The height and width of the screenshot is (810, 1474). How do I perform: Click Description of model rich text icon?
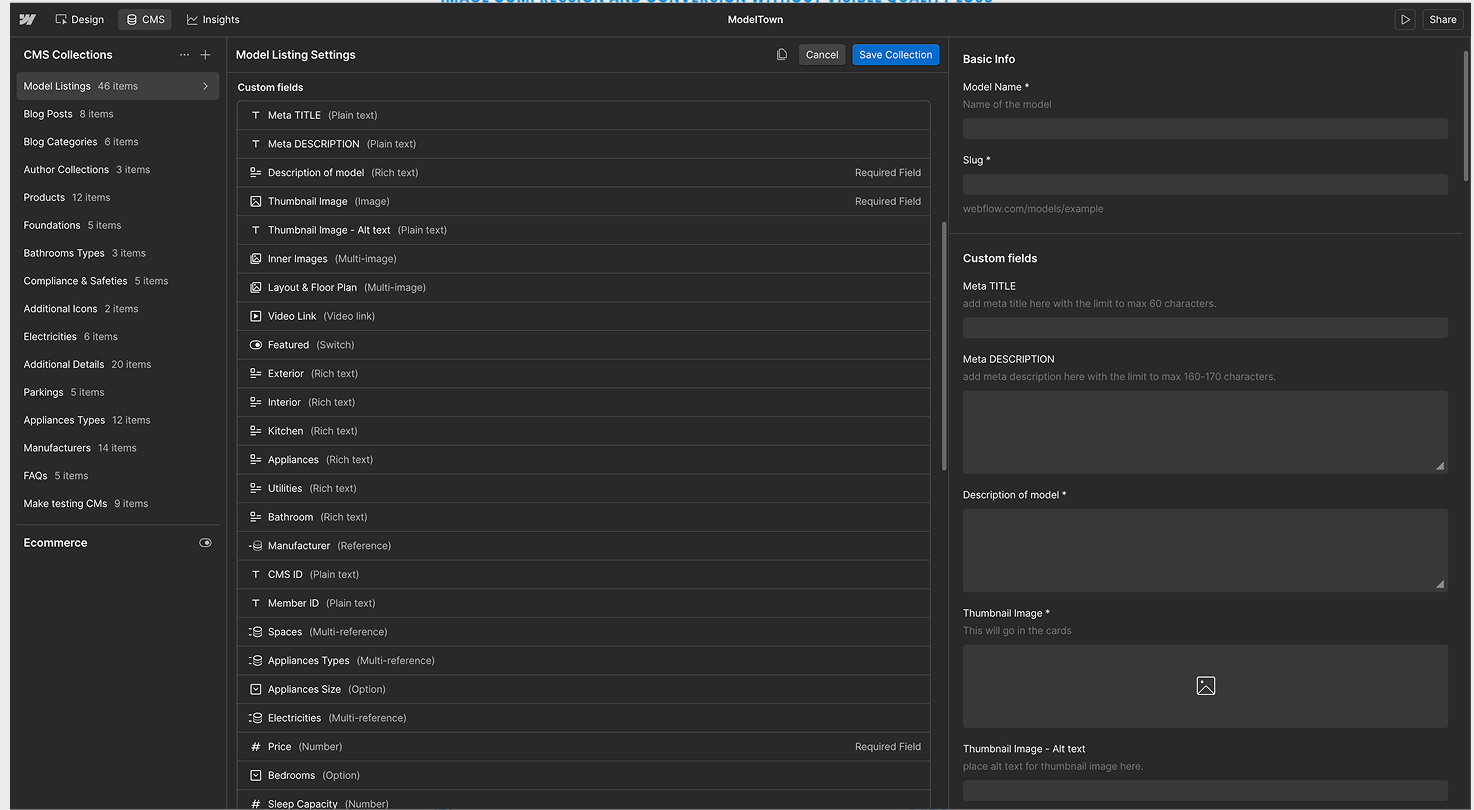[x=255, y=173]
